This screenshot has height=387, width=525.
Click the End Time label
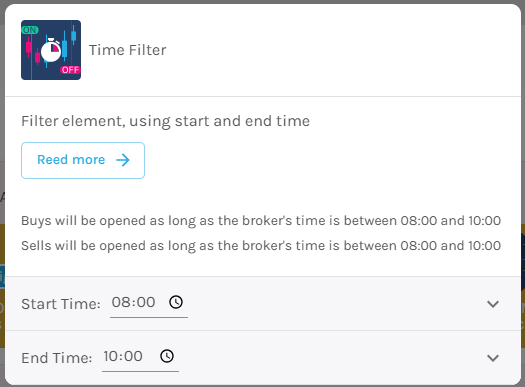pyautogui.click(x=57, y=358)
